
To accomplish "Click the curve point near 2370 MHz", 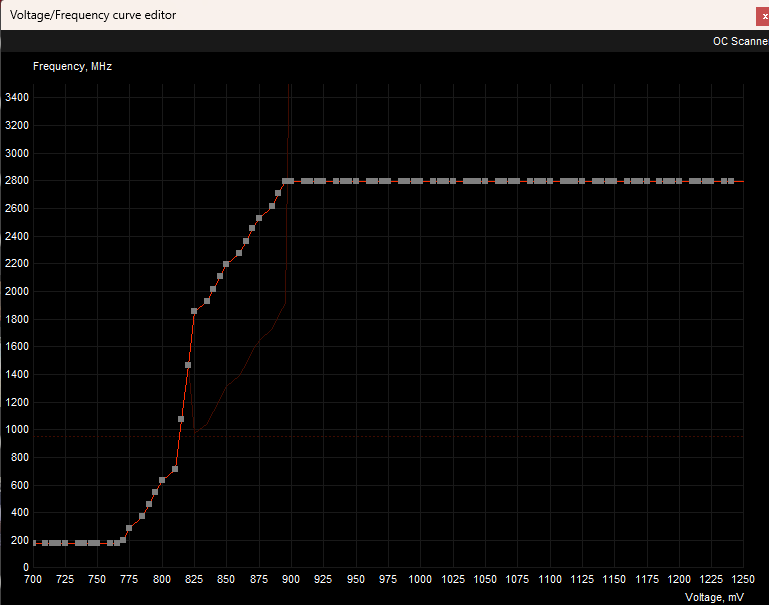I will [x=246, y=241].
